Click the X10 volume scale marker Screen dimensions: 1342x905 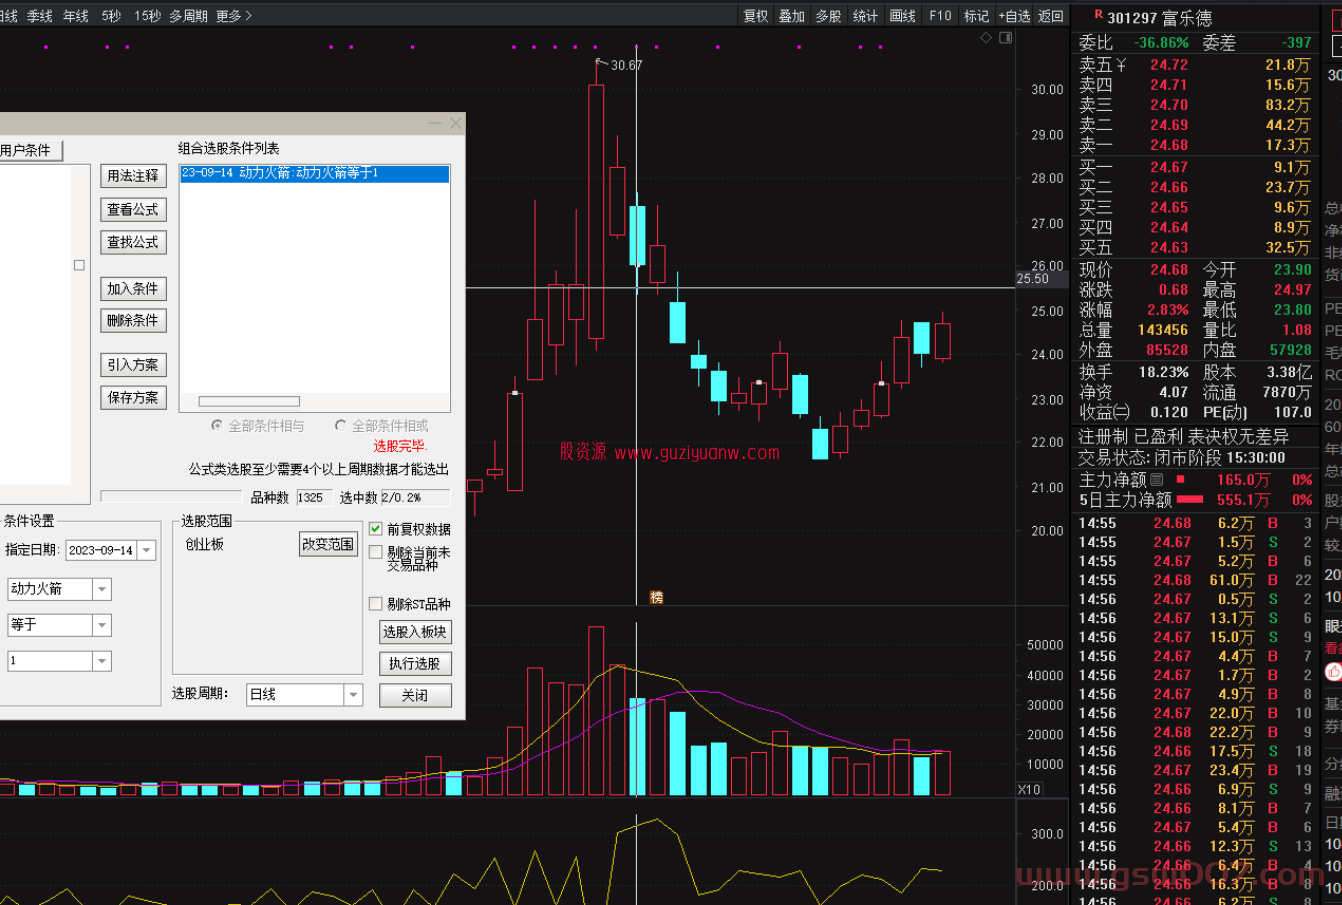1029,789
